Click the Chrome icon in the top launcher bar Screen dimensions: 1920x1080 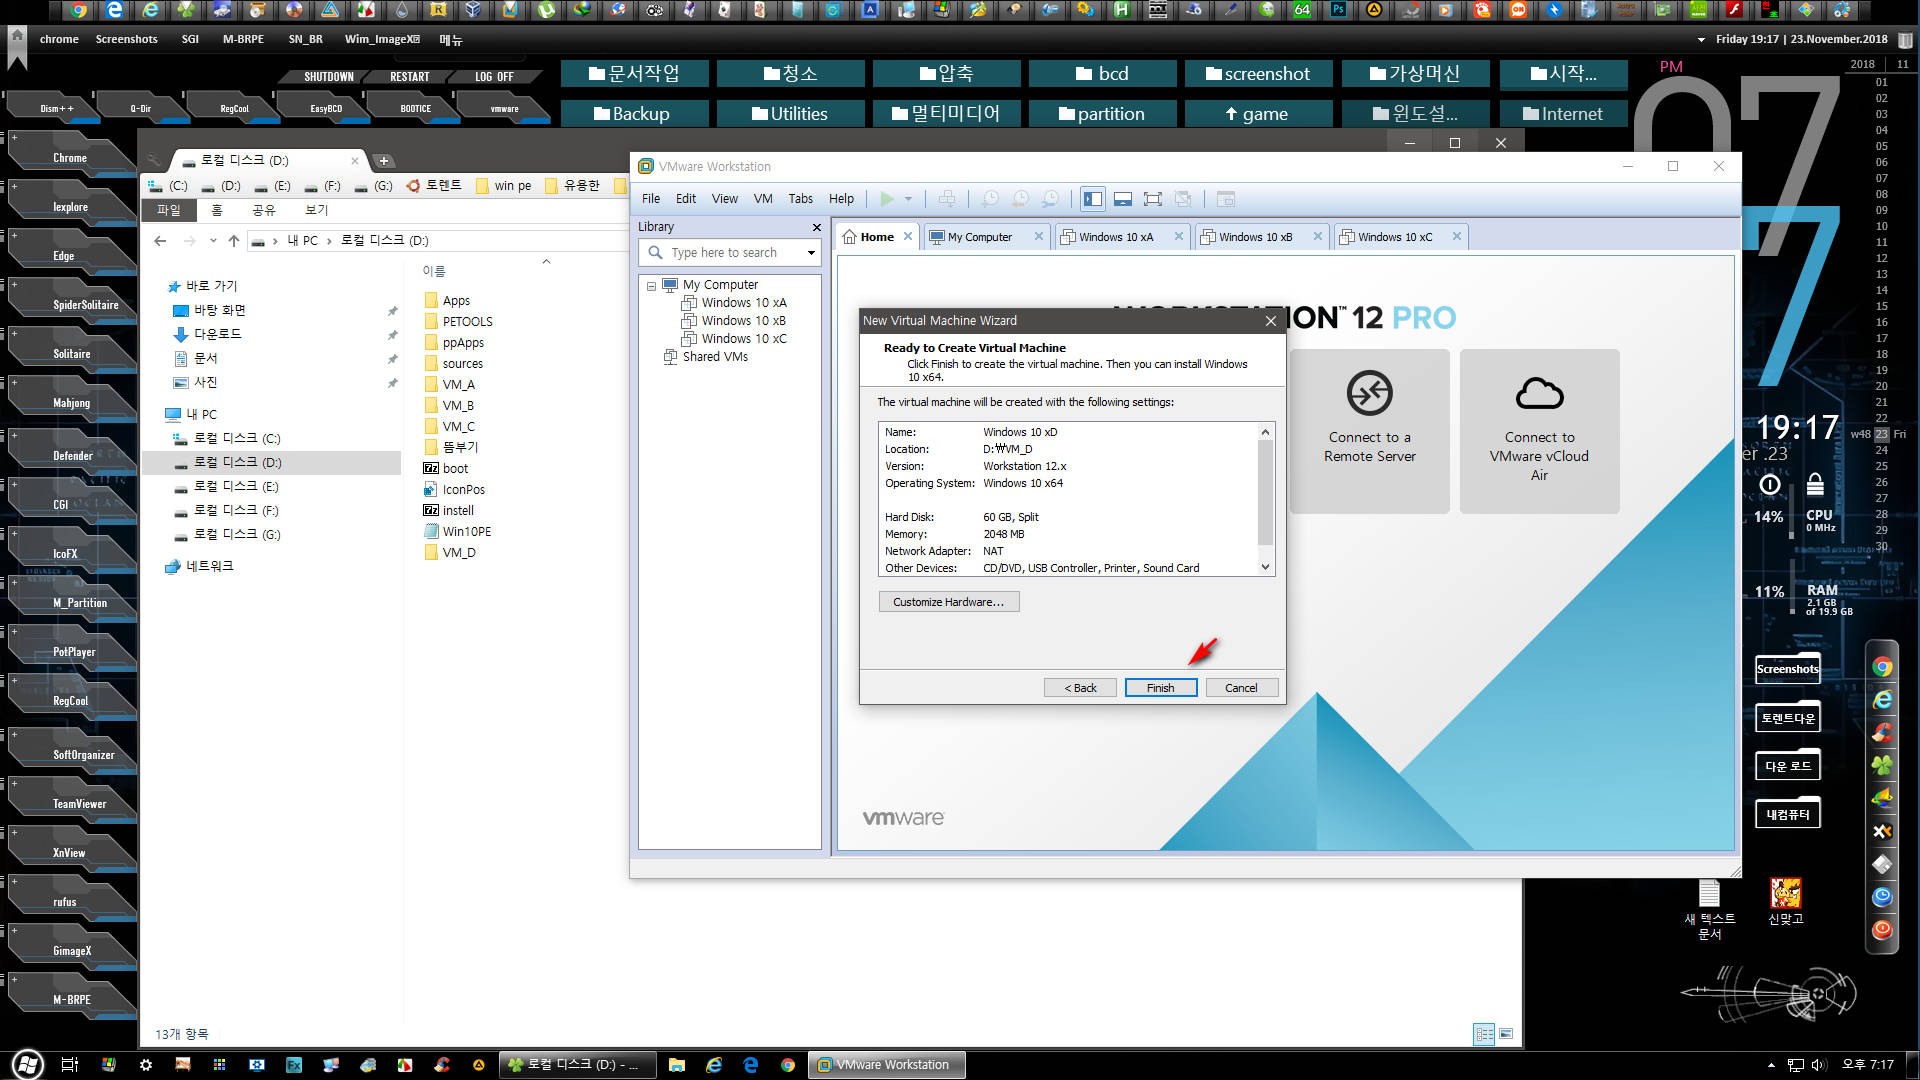[78, 11]
